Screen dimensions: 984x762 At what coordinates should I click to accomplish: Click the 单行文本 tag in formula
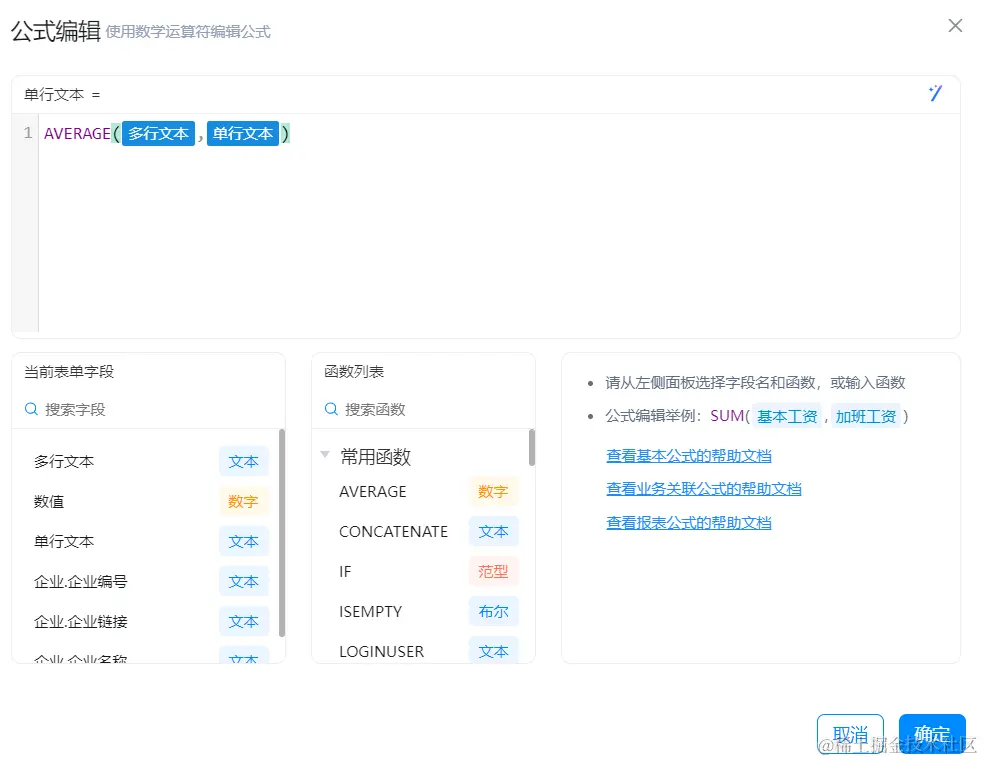(x=243, y=134)
